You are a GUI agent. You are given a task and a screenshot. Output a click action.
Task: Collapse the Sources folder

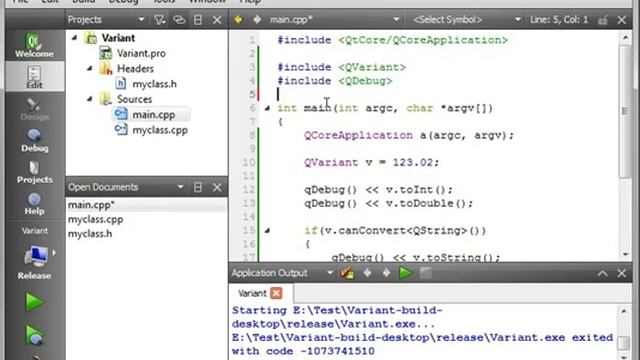(90, 99)
